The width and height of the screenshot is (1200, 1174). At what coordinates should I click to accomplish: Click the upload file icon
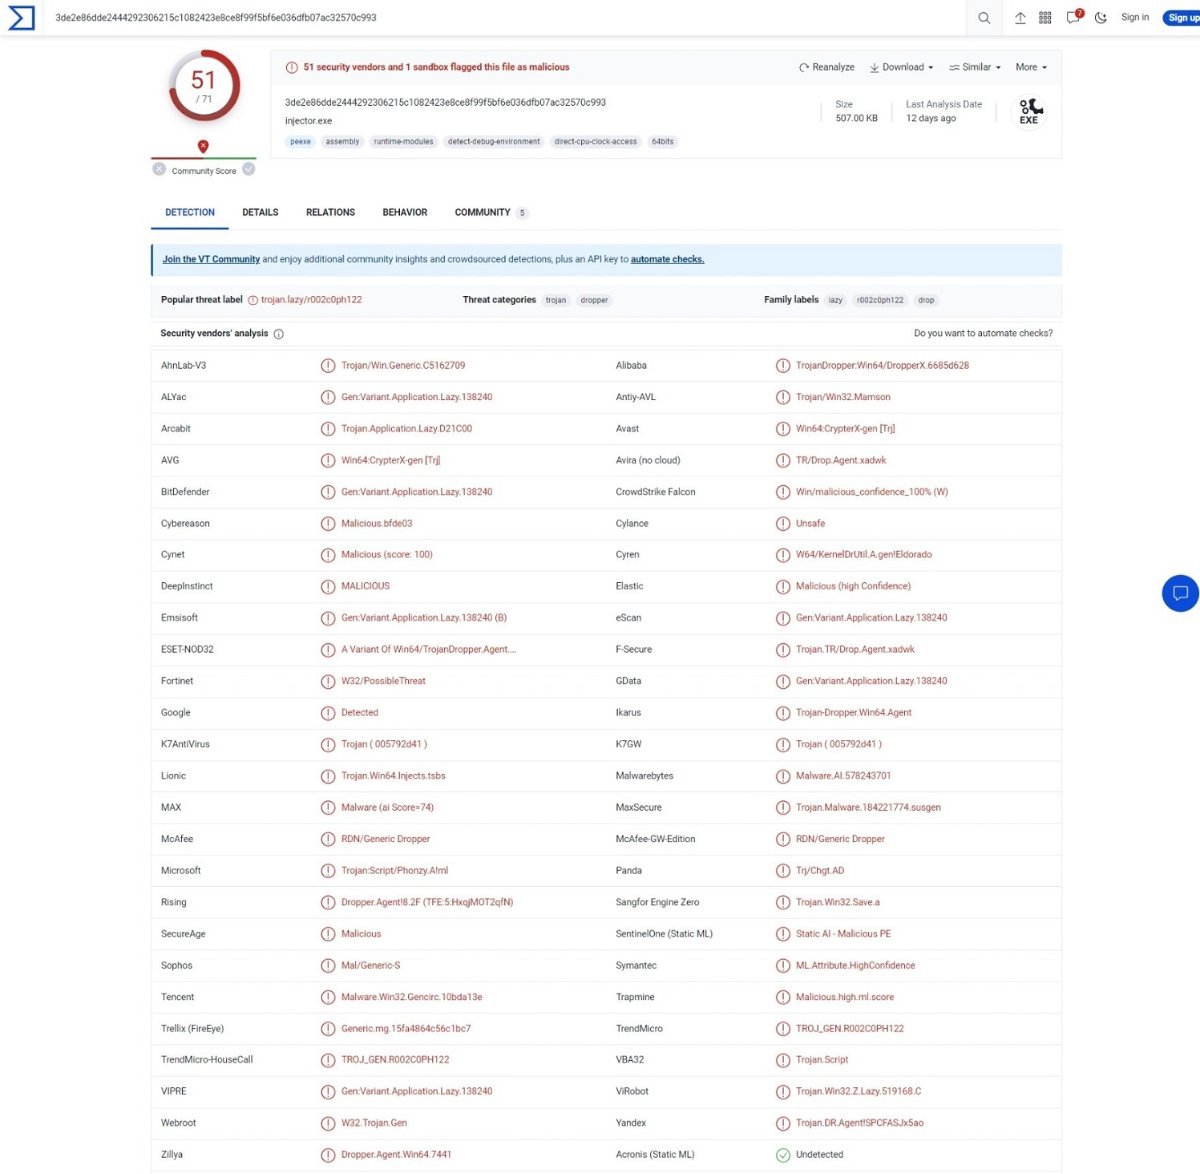pos(1020,18)
